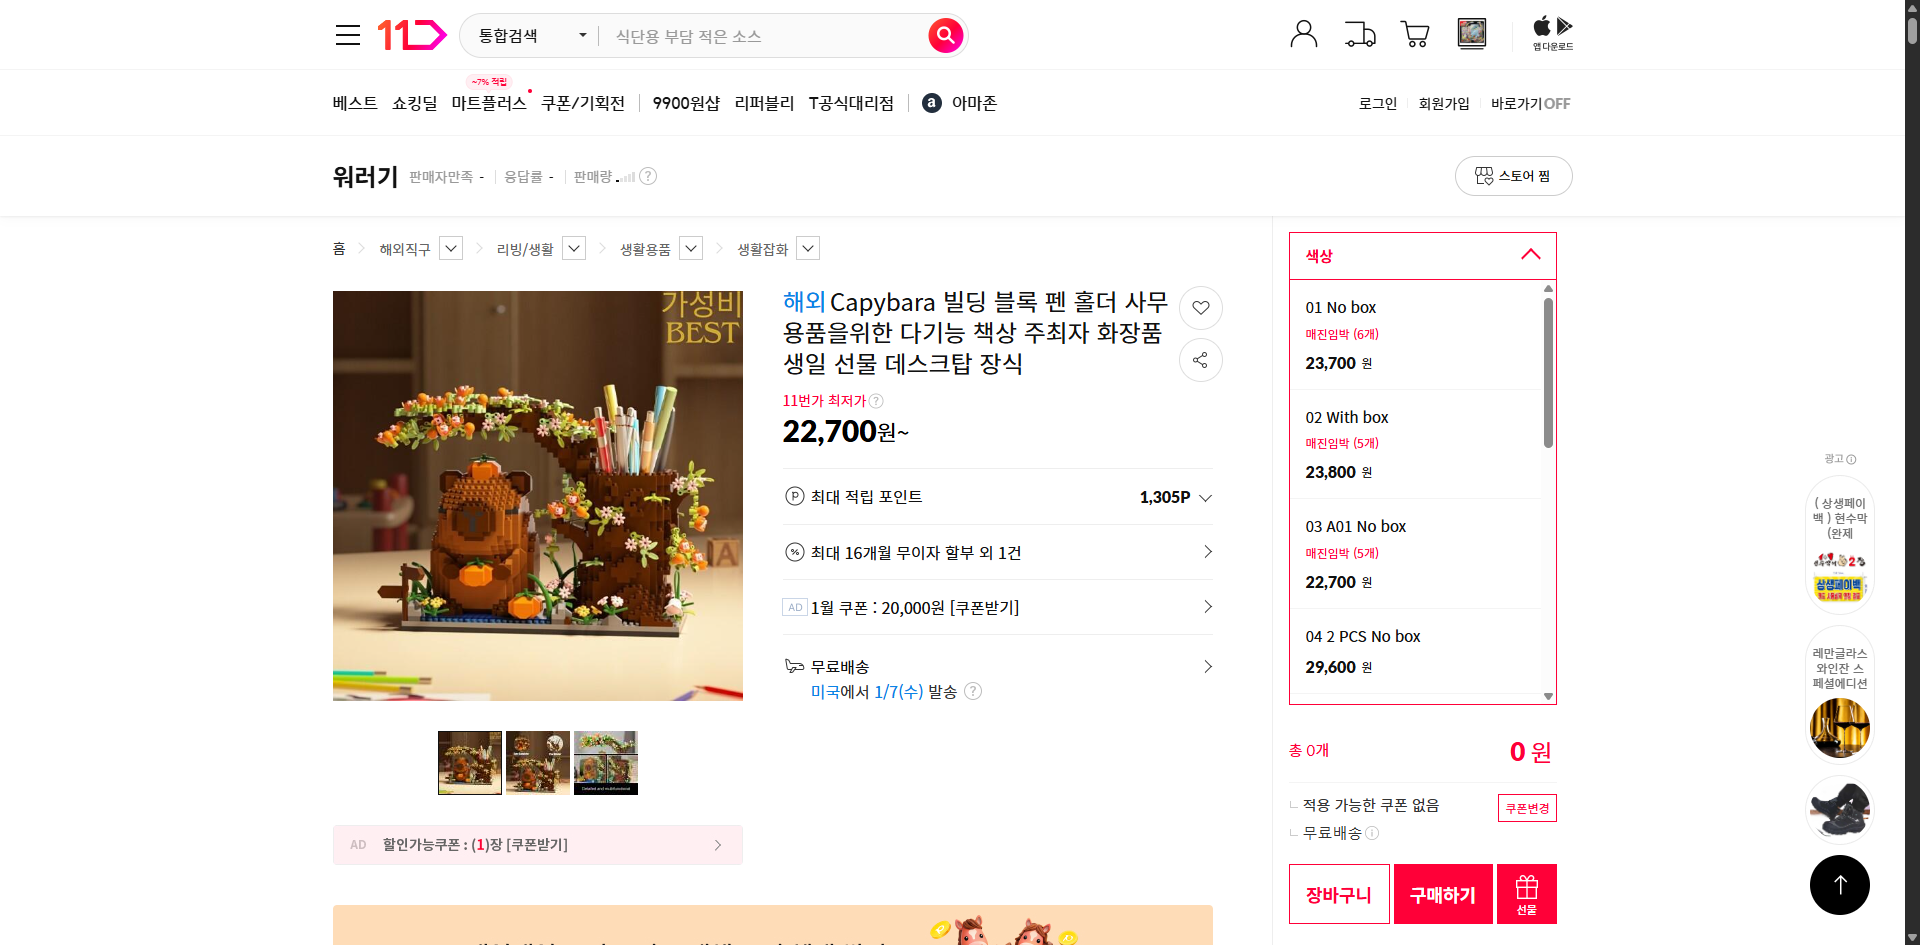Collapse the 색상 color options panel

1530,255
